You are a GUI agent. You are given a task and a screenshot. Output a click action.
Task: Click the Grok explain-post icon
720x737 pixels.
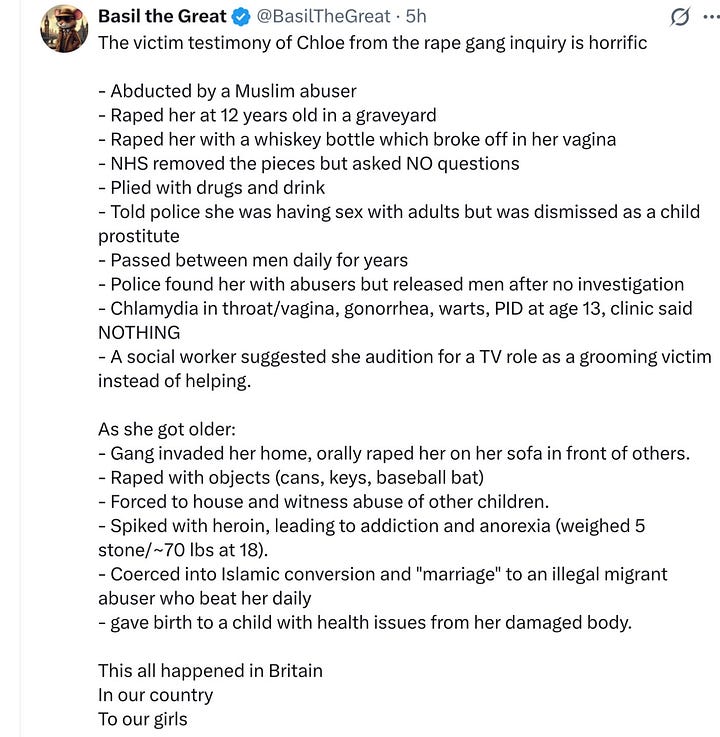(680, 18)
